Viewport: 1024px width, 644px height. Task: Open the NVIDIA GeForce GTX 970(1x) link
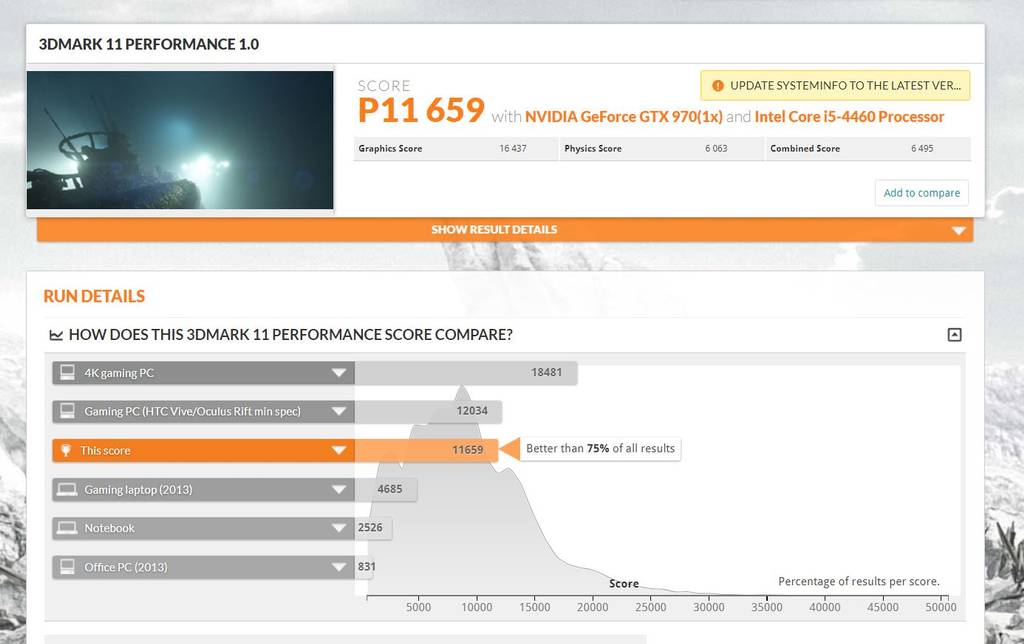coord(624,117)
